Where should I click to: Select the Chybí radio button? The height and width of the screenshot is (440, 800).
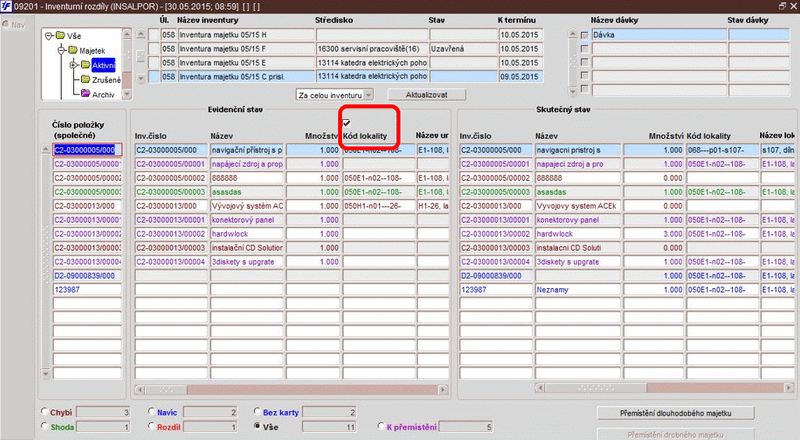point(44,411)
